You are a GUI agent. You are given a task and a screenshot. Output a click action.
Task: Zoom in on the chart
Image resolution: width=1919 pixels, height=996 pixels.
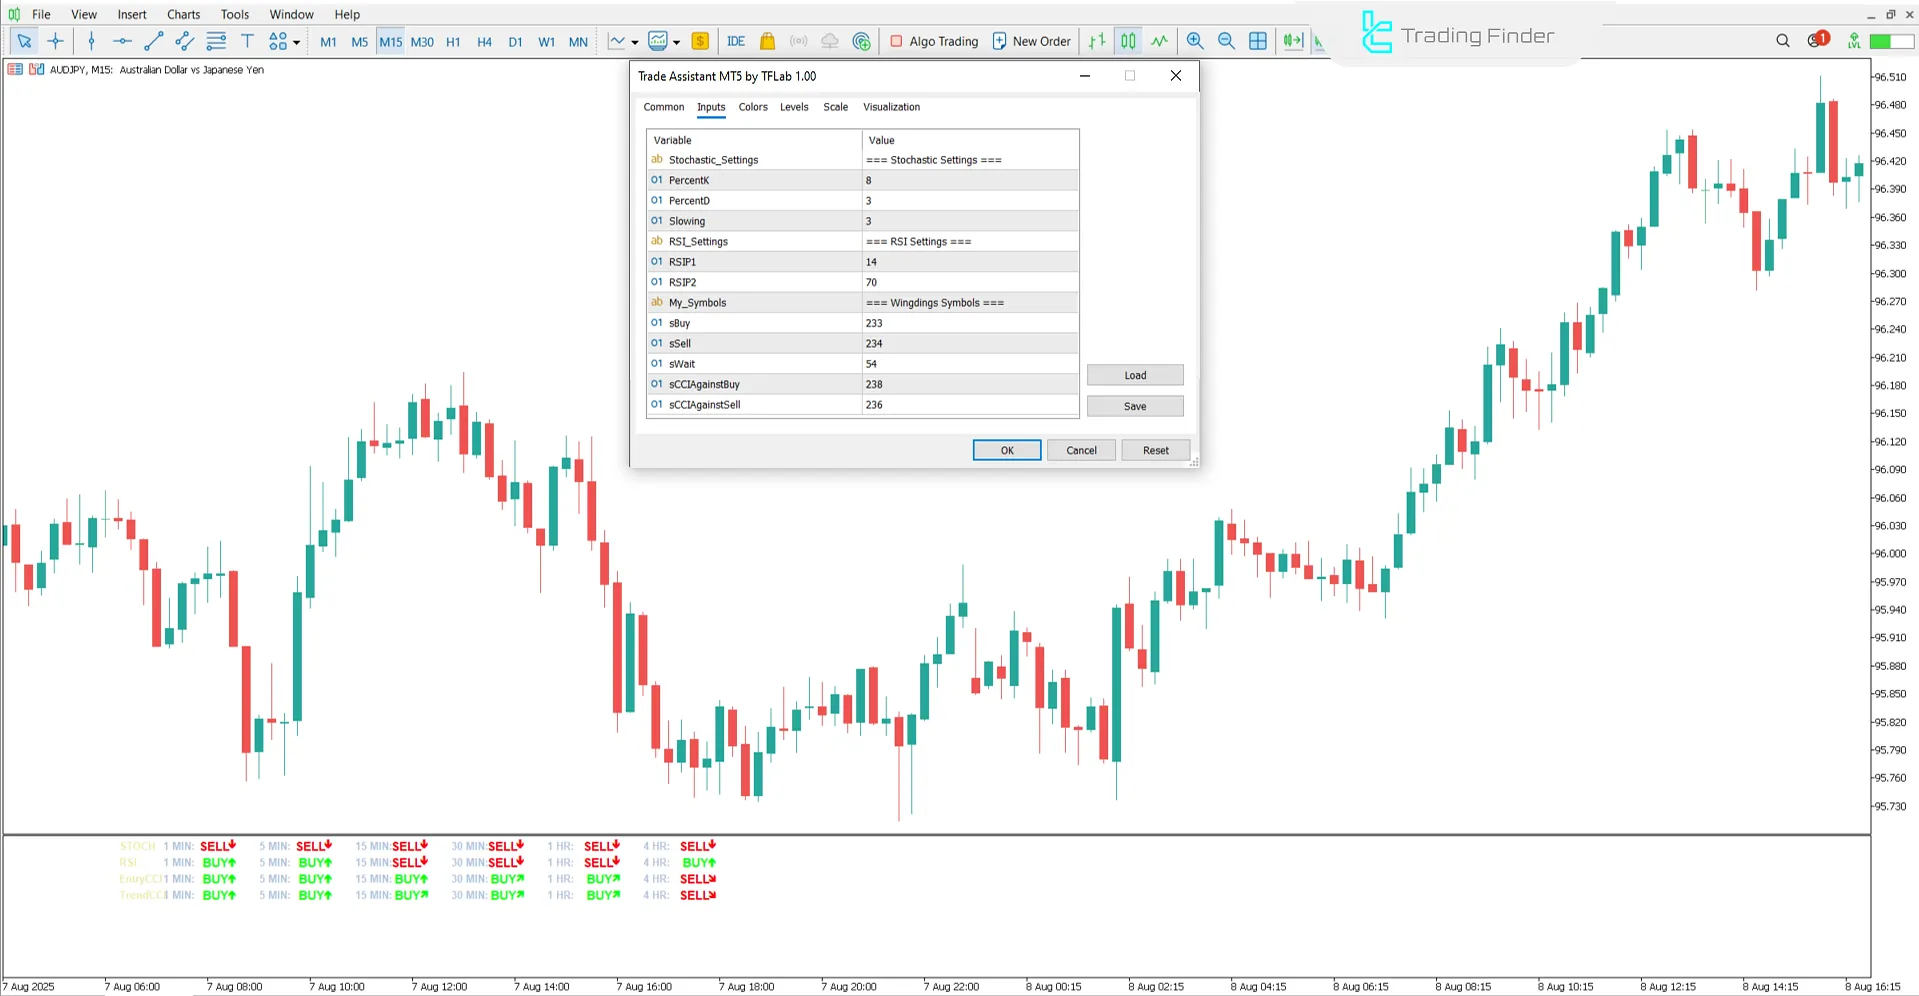1195,41
